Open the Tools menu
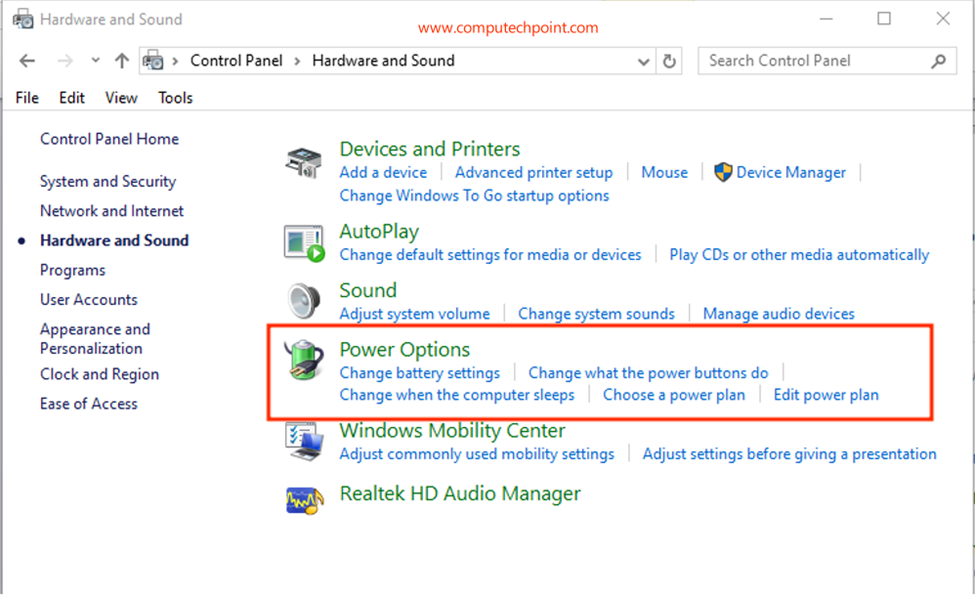The image size is (975, 598). coord(175,98)
